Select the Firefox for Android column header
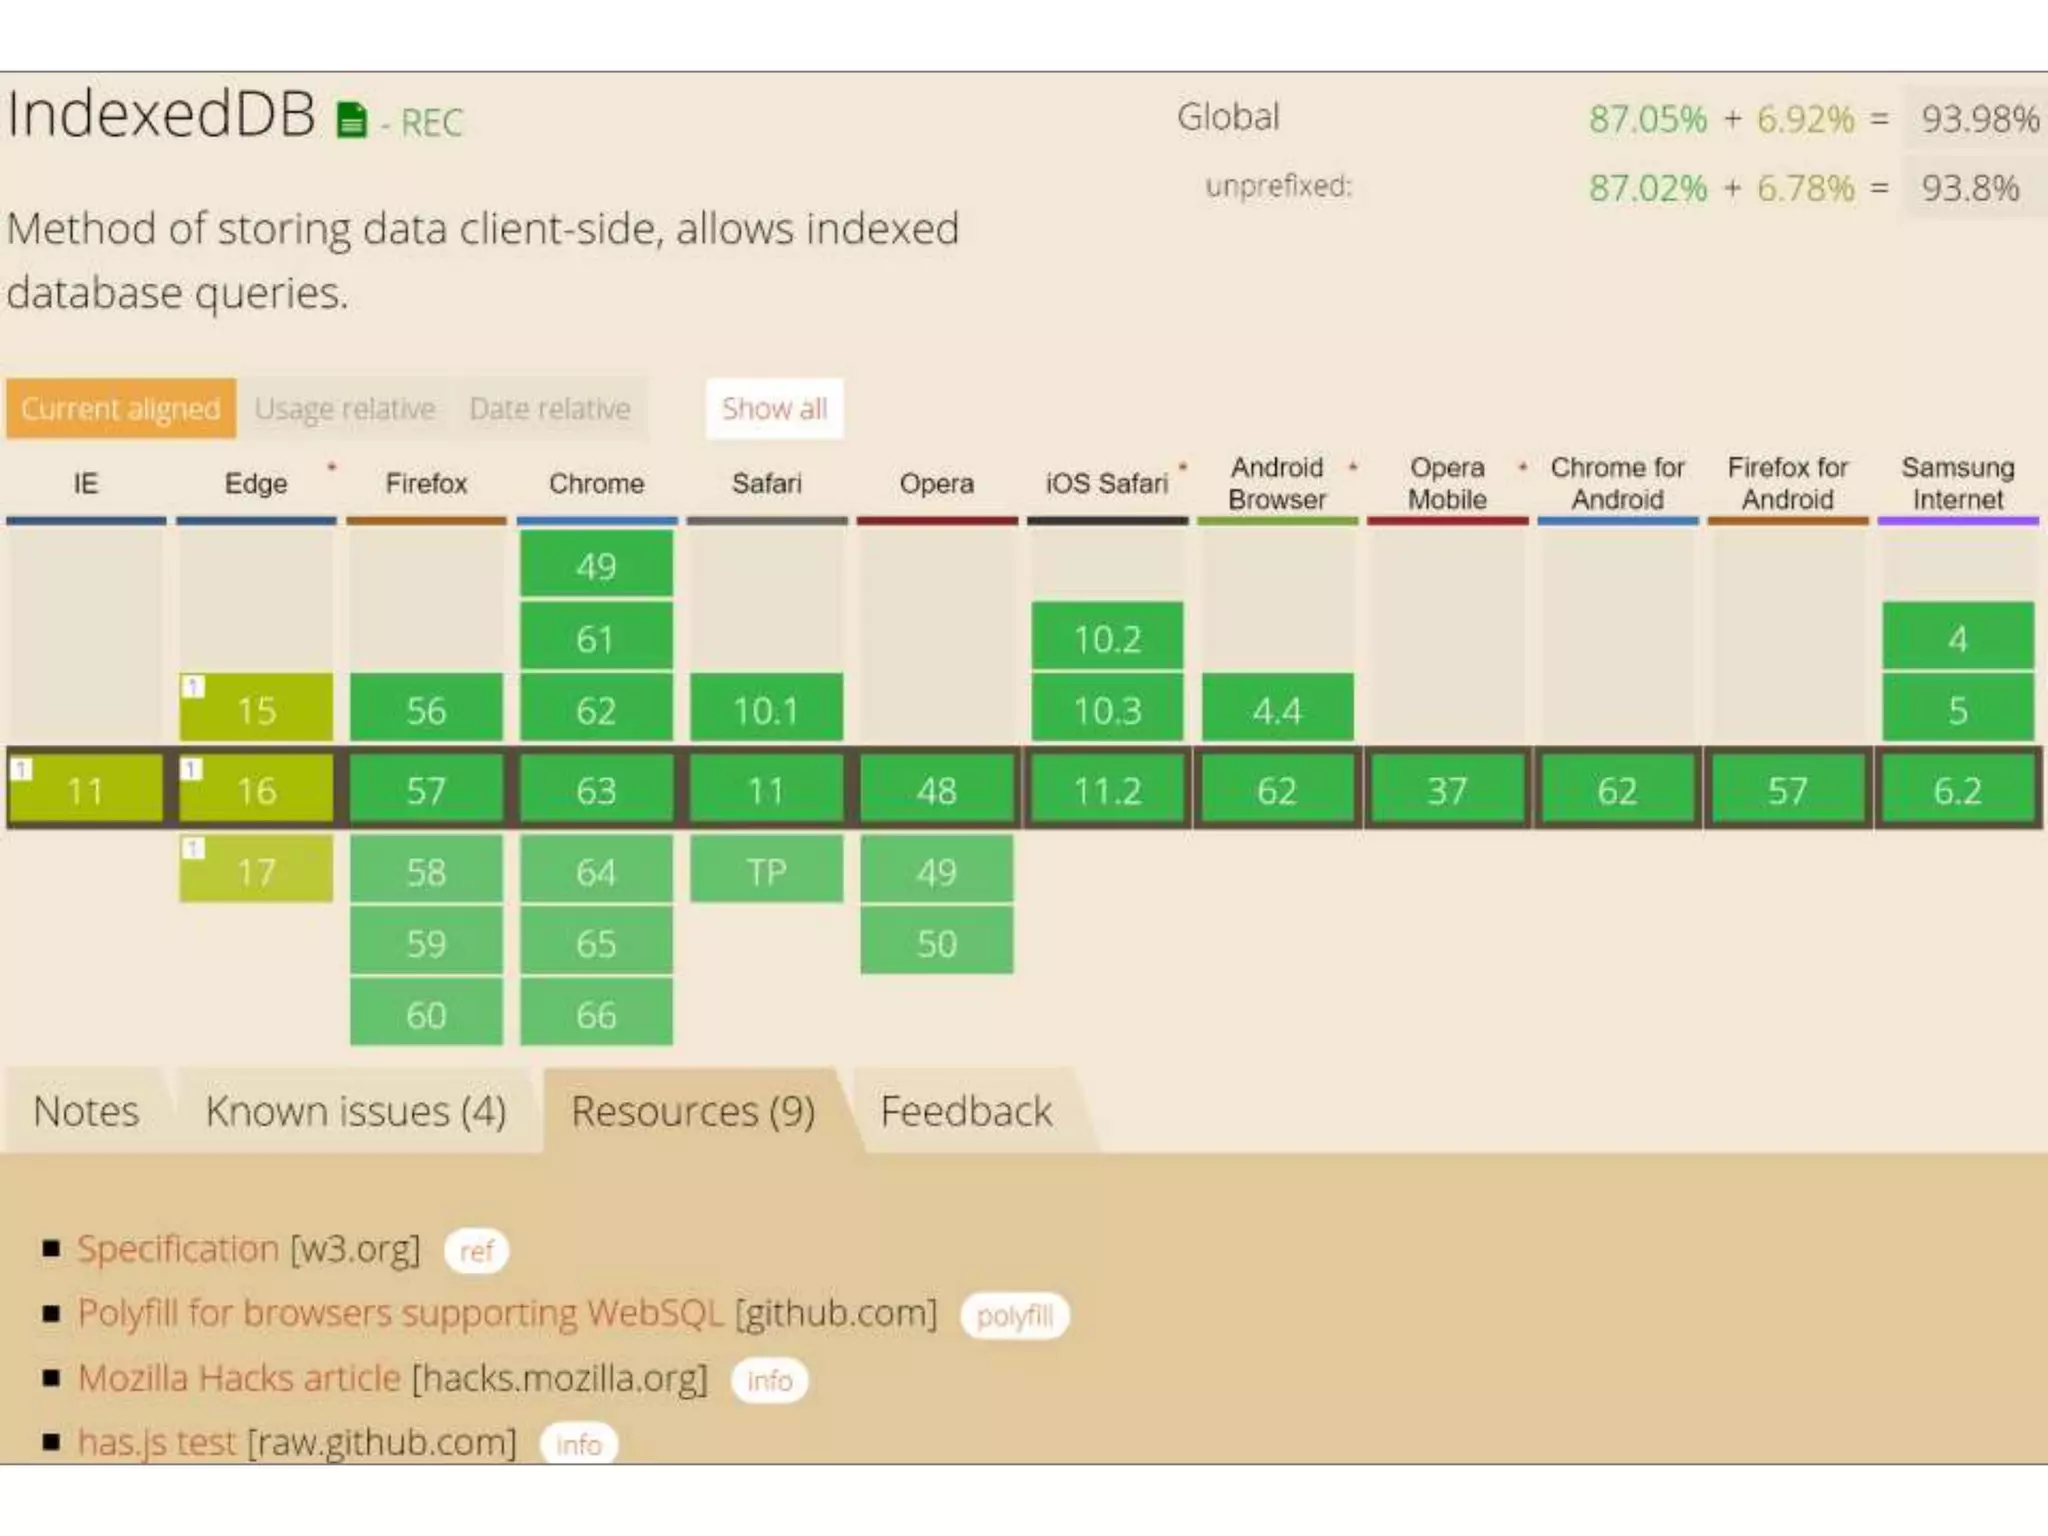Viewport: 2048px width, 1536px height. pos(1787,484)
